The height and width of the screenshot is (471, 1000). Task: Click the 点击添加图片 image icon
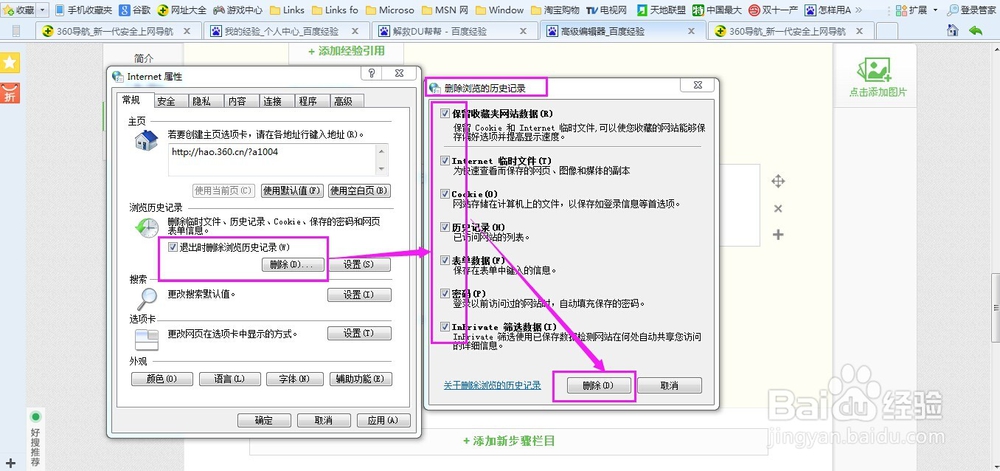click(876, 70)
